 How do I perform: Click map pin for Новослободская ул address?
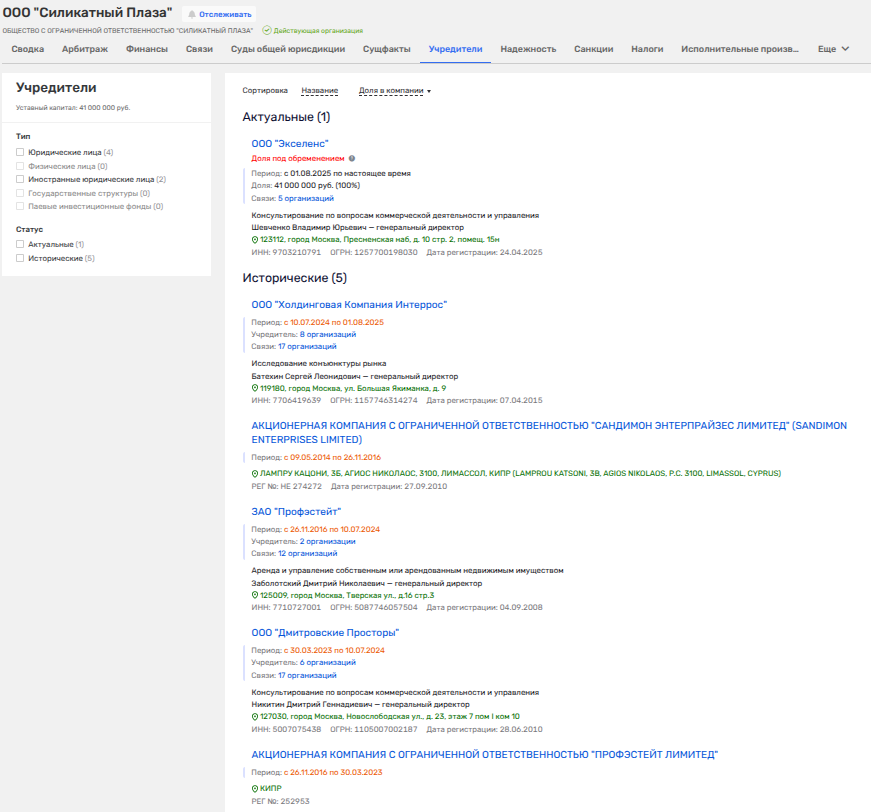255,716
